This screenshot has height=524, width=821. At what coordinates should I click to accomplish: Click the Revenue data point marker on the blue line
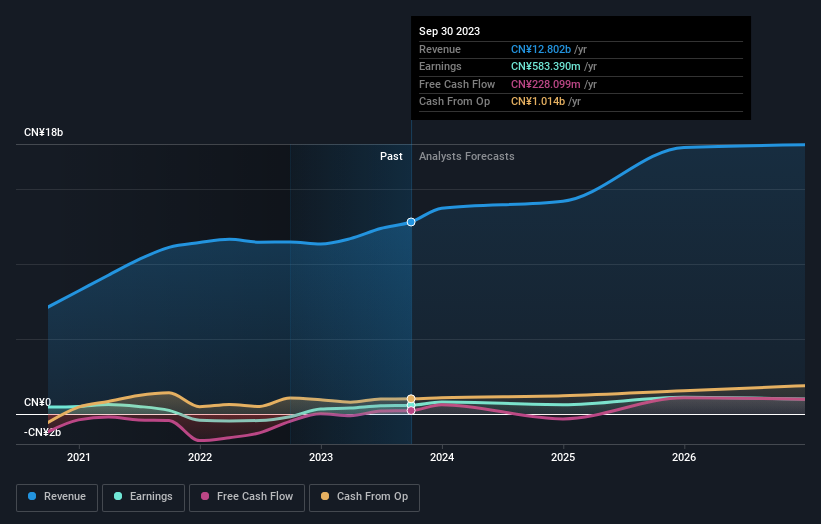pyautogui.click(x=411, y=222)
